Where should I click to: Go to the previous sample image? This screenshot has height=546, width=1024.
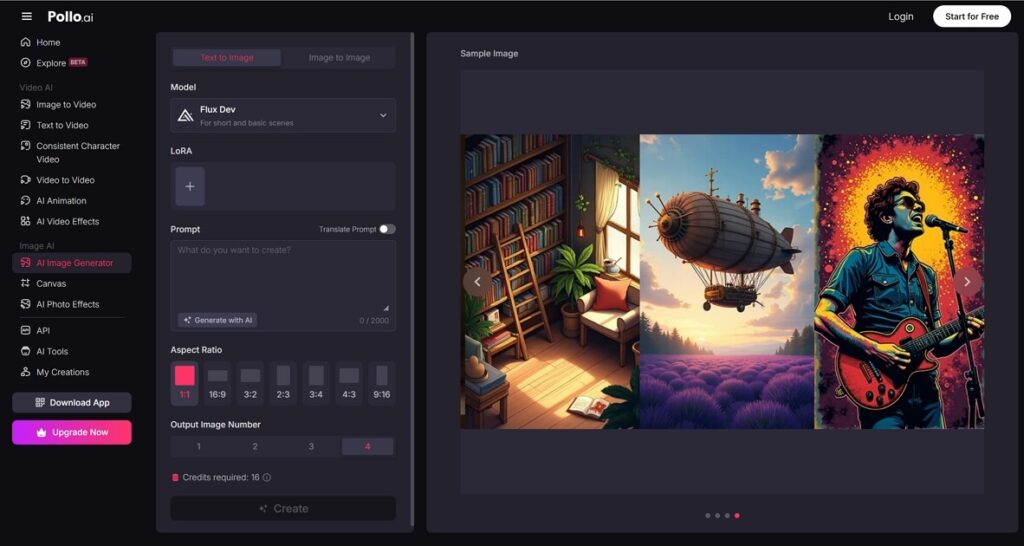pyautogui.click(x=478, y=282)
